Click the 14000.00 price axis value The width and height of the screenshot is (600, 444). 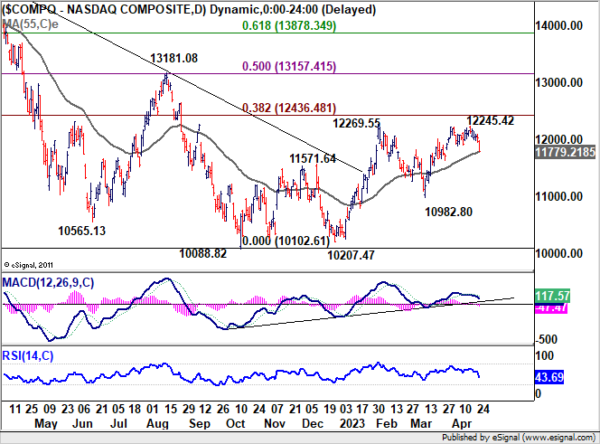[559, 26]
